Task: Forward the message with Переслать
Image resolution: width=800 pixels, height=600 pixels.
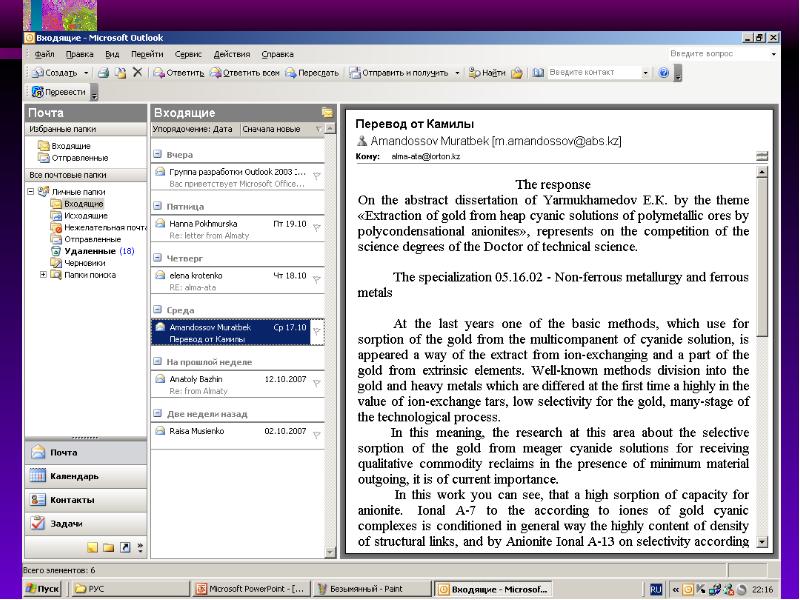Action: coord(312,73)
